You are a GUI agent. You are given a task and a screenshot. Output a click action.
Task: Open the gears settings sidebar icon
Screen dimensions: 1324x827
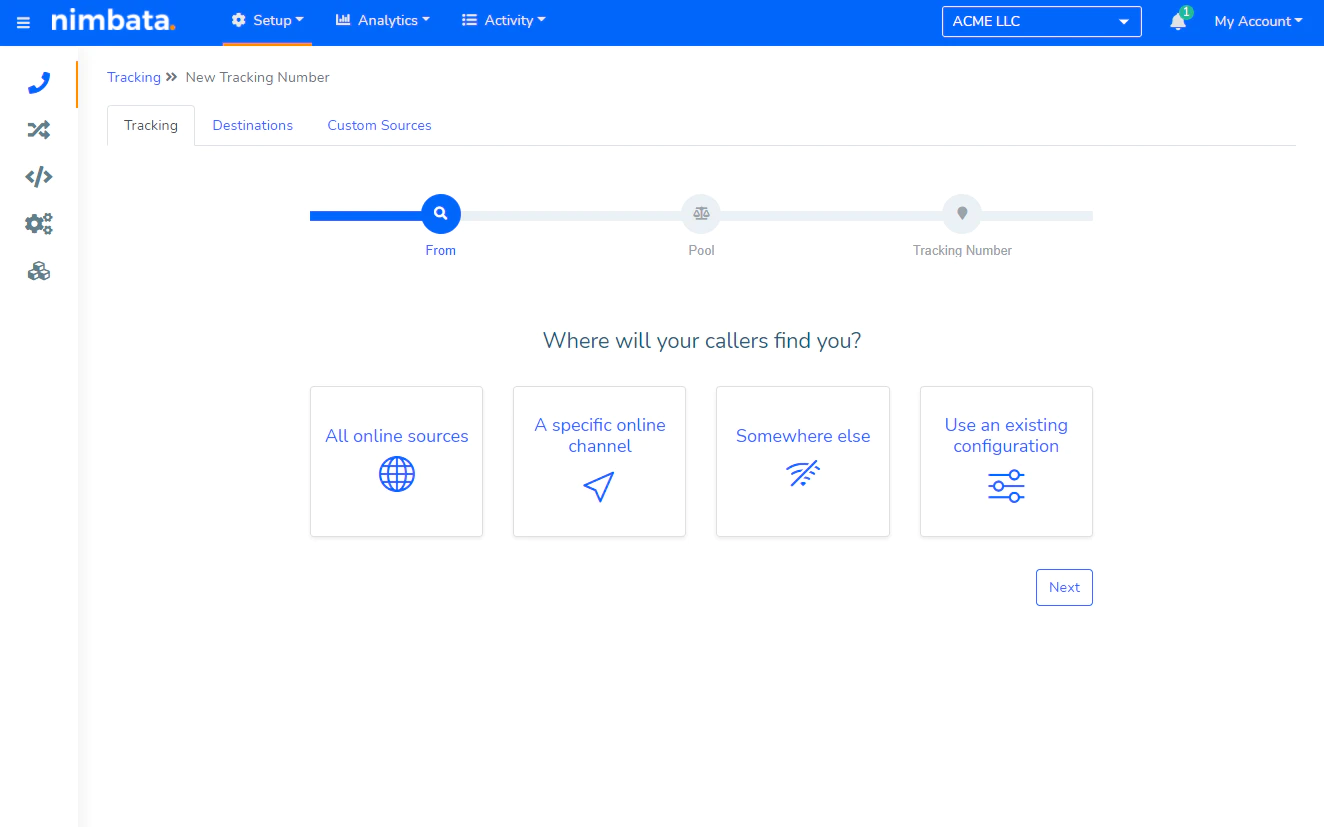pyautogui.click(x=39, y=224)
